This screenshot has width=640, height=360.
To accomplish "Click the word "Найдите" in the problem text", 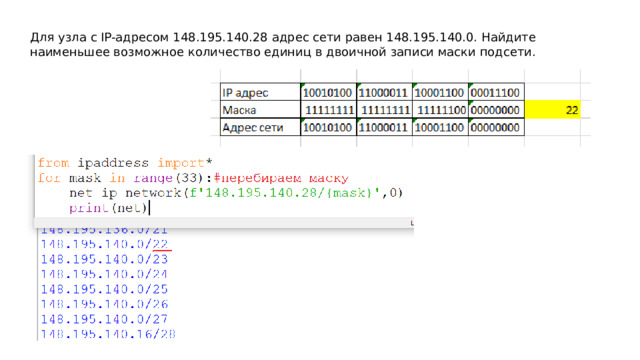I will tap(509, 37).
